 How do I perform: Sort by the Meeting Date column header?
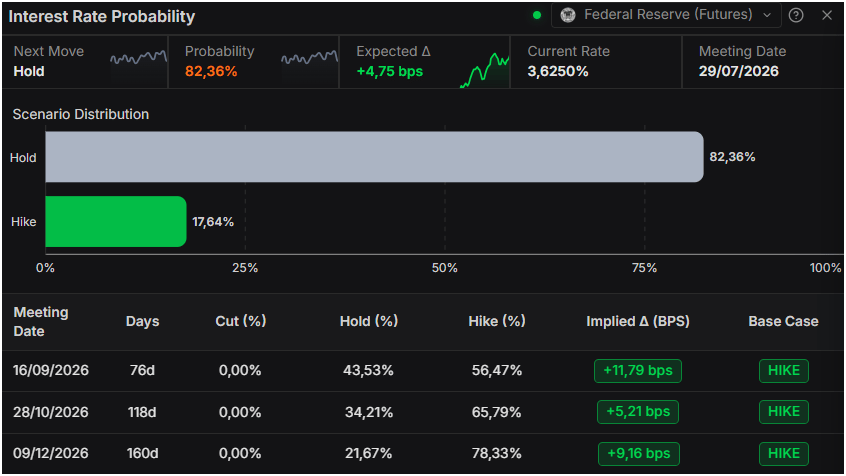(41, 322)
